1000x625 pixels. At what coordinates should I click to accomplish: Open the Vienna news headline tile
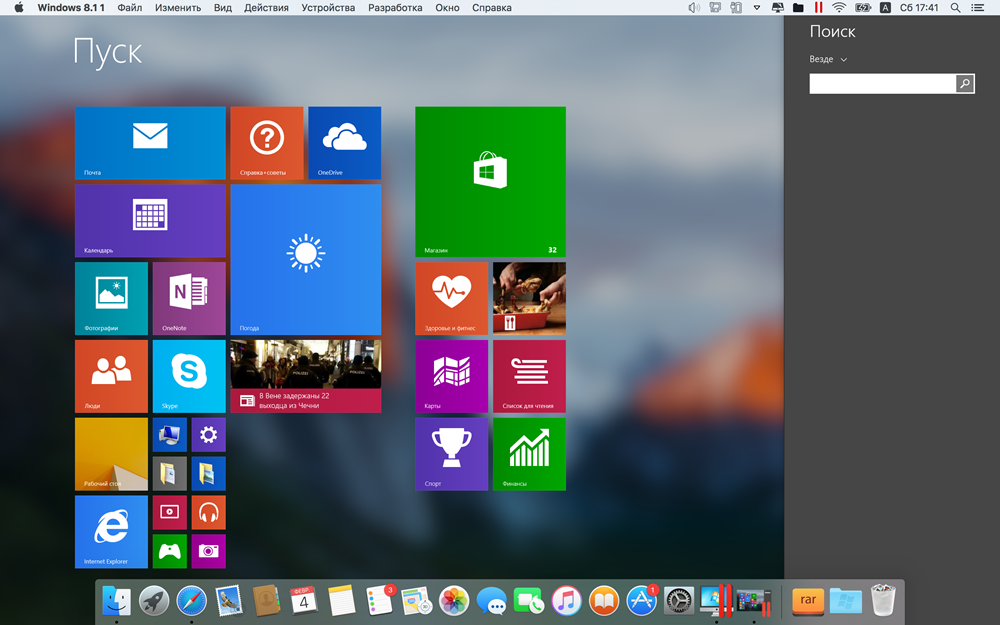tap(305, 376)
